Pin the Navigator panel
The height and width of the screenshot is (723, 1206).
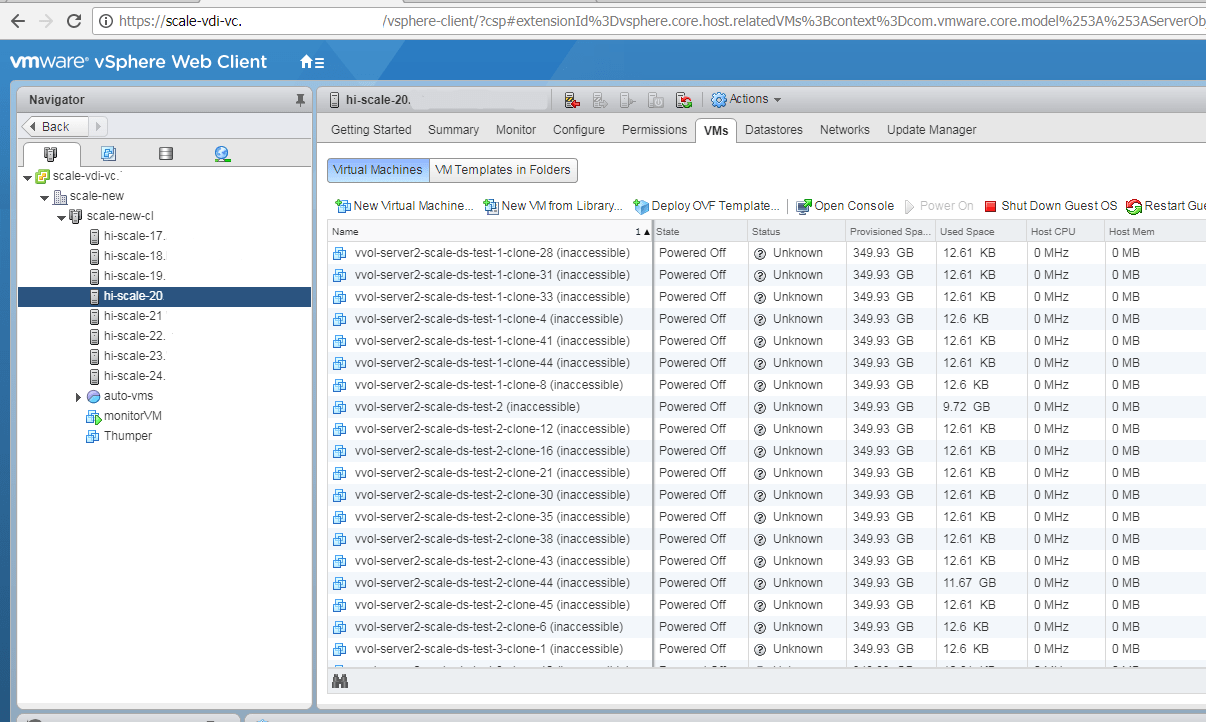click(300, 100)
